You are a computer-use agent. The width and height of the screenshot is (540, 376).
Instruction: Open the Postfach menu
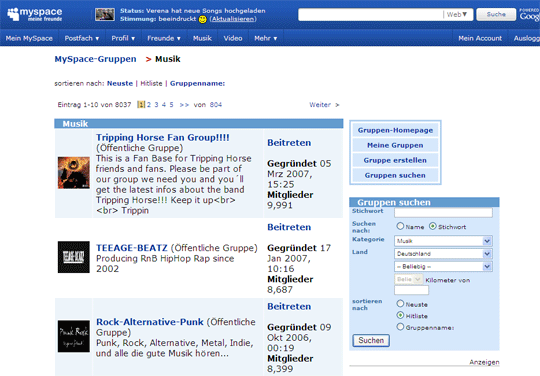point(82,38)
